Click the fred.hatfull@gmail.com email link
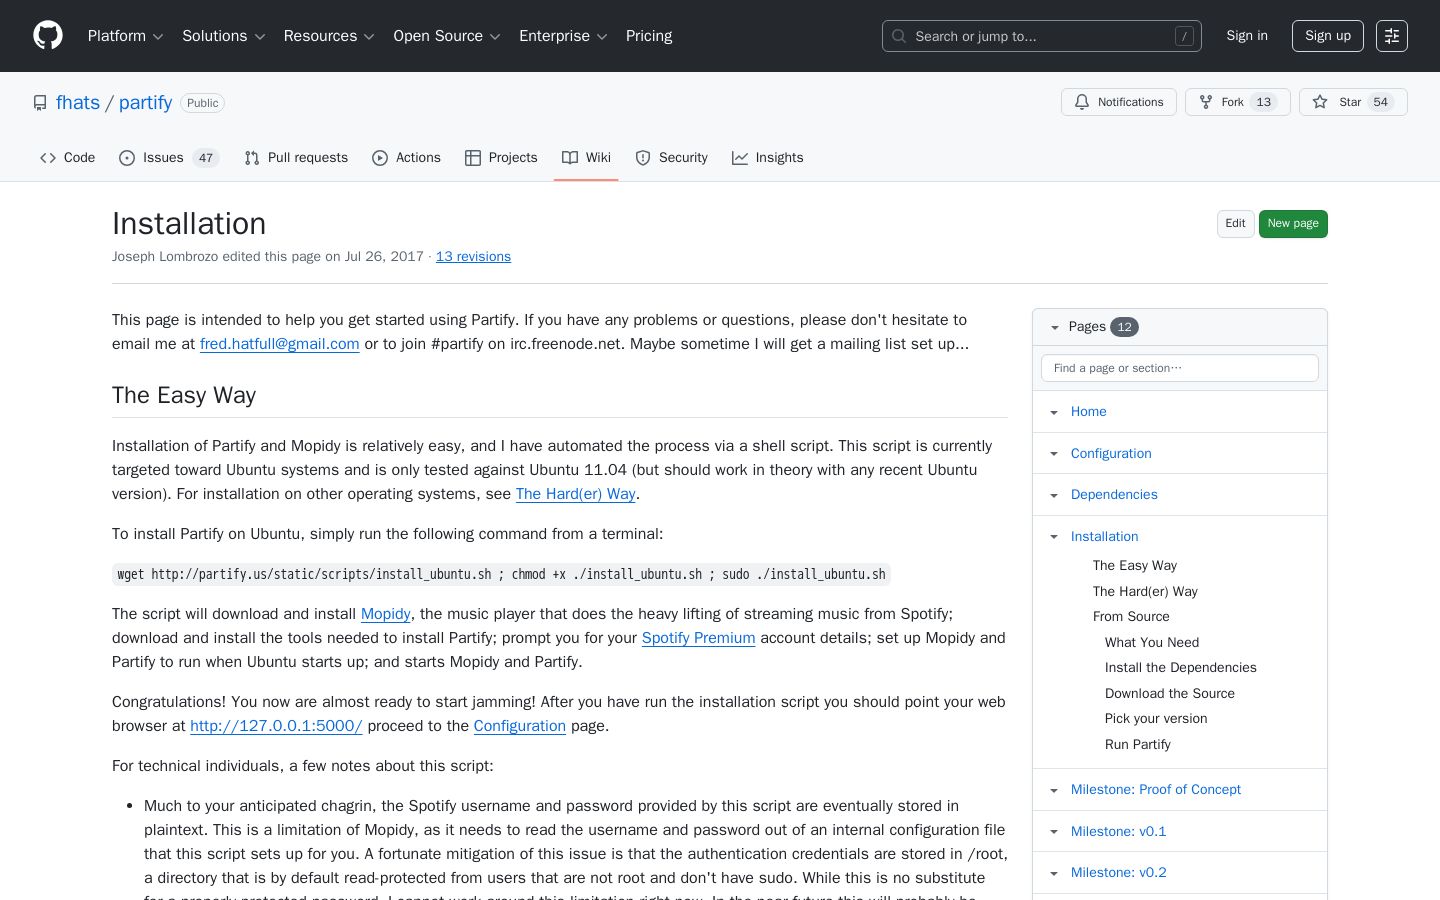 279,344
